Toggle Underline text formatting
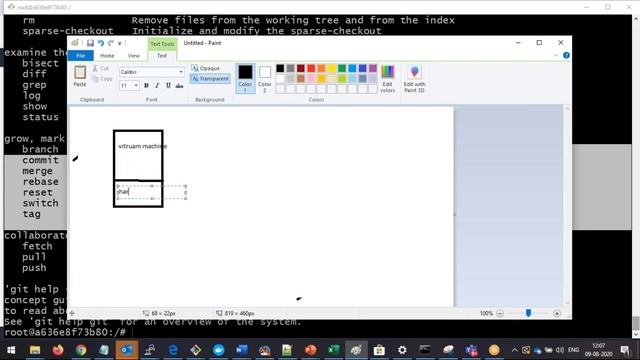 pyautogui.click(x=168, y=85)
